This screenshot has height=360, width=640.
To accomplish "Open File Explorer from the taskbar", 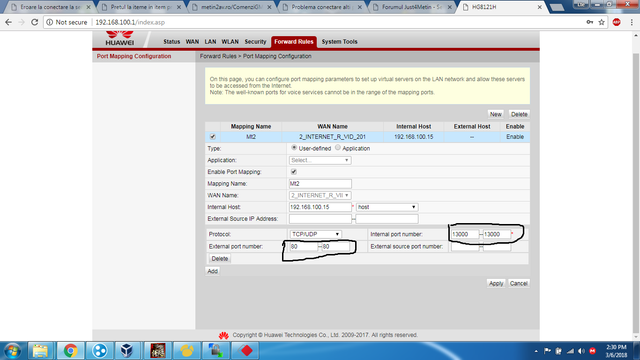I will click(40, 351).
